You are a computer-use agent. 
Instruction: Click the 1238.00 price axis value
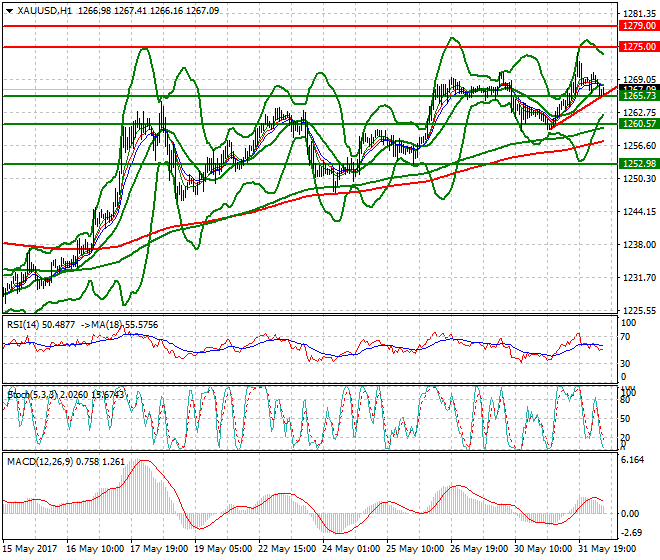pos(639,245)
